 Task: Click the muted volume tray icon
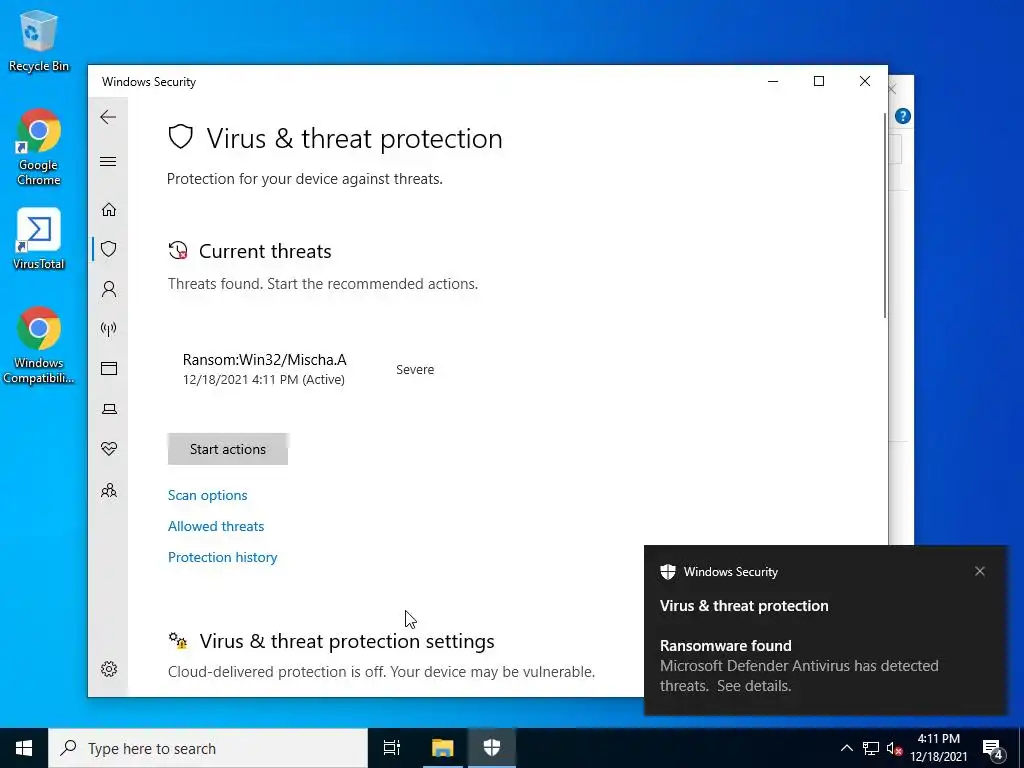pyautogui.click(x=894, y=748)
